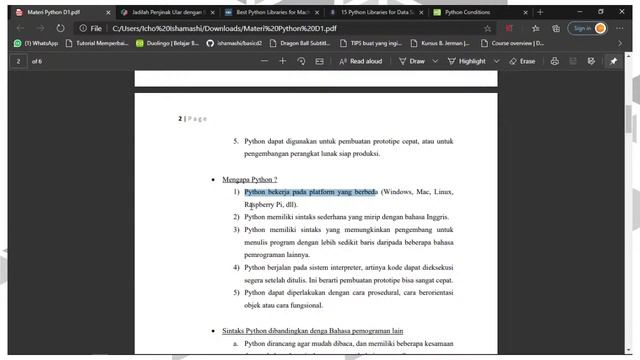Zoom in the PDF with plus
The height and width of the screenshot is (360, 640).
pos(282,61)
